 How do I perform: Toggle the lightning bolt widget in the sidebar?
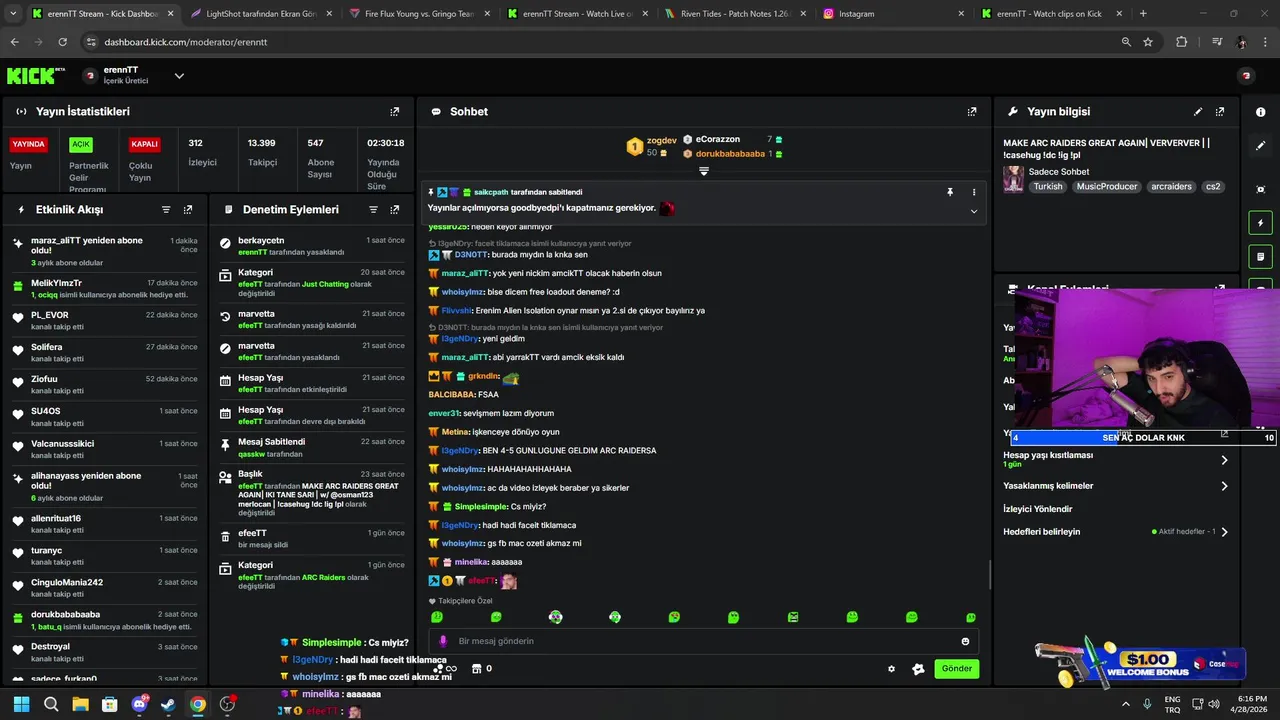pyautogui.click(x=1260, y=223)
